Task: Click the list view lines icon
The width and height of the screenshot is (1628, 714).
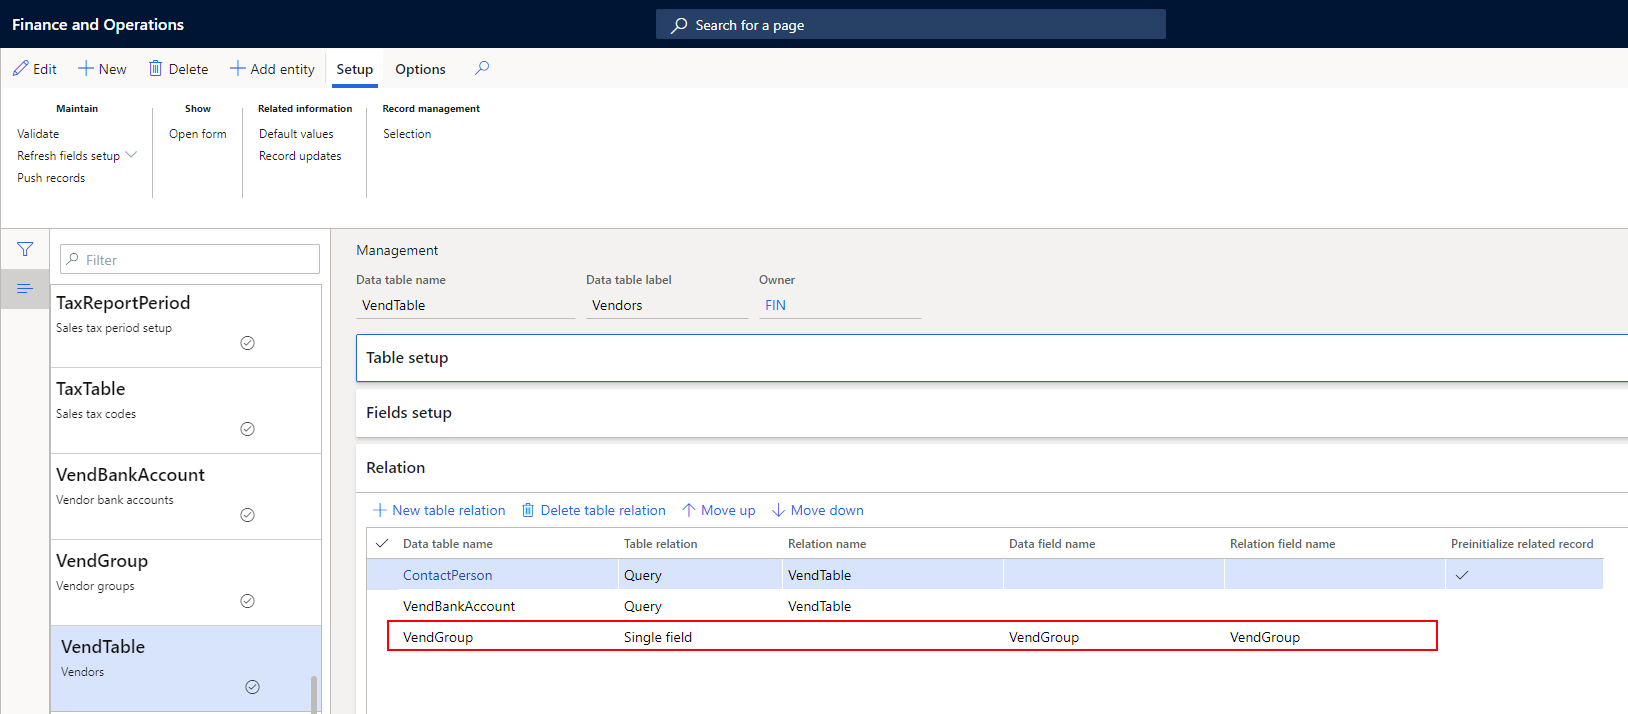Action: point(25,289)
